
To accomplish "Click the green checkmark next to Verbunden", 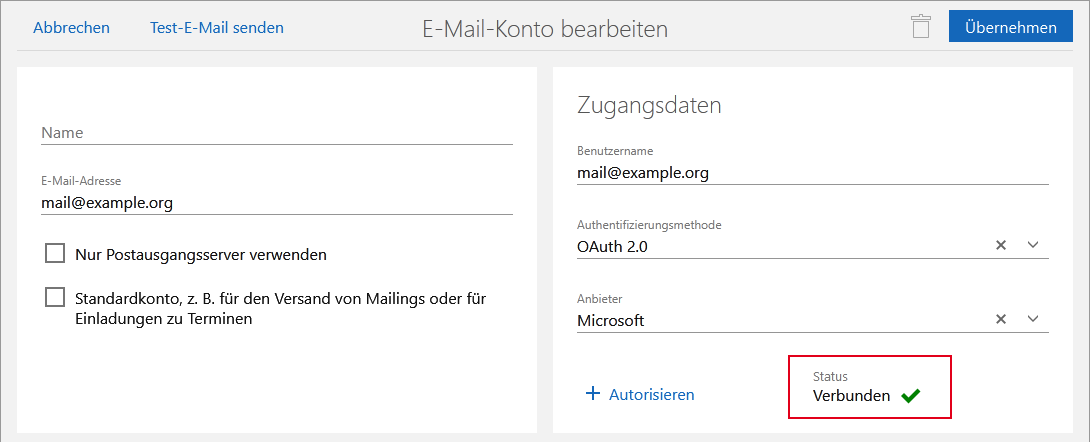I will point(910,396).
